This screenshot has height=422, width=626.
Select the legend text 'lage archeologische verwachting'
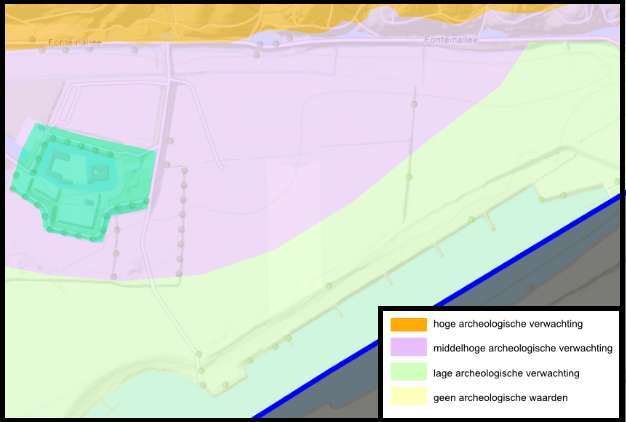(506, 373)
